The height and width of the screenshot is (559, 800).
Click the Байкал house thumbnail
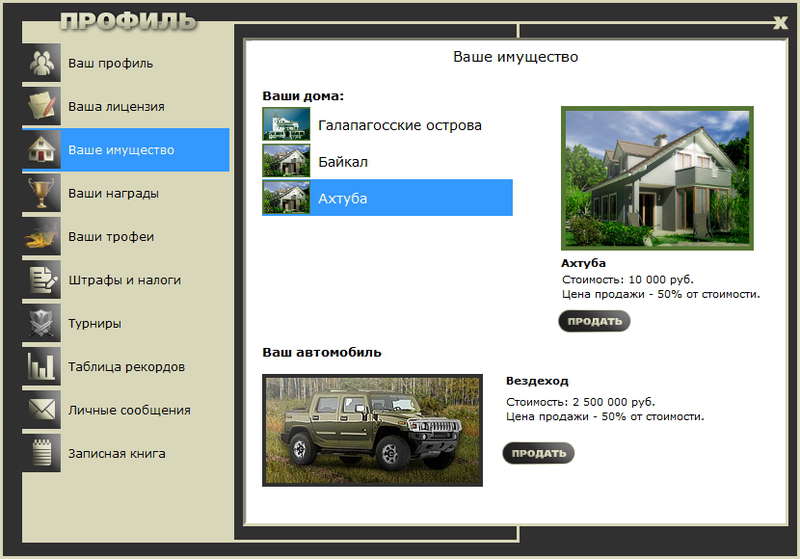[286, 161]
